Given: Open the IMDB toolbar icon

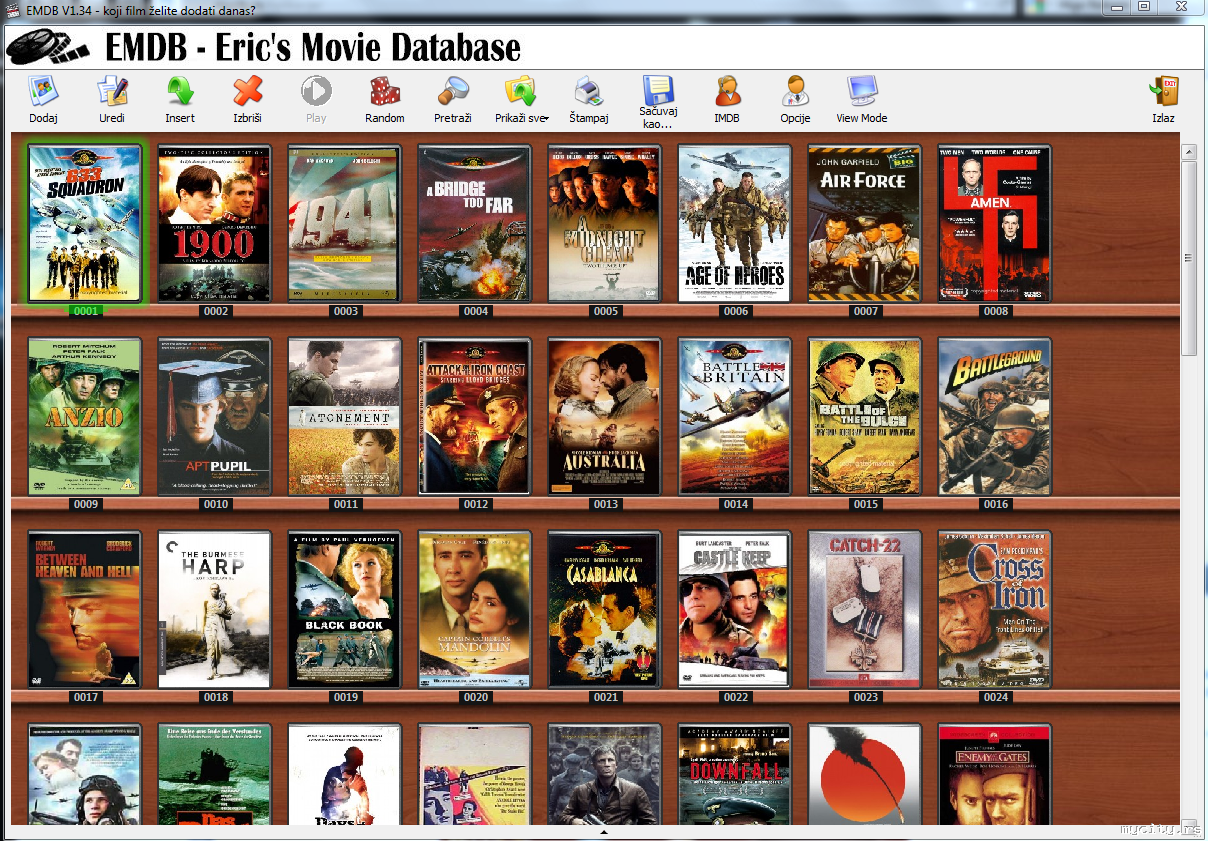Looking at the screenshot, I should tap(727, 91).
